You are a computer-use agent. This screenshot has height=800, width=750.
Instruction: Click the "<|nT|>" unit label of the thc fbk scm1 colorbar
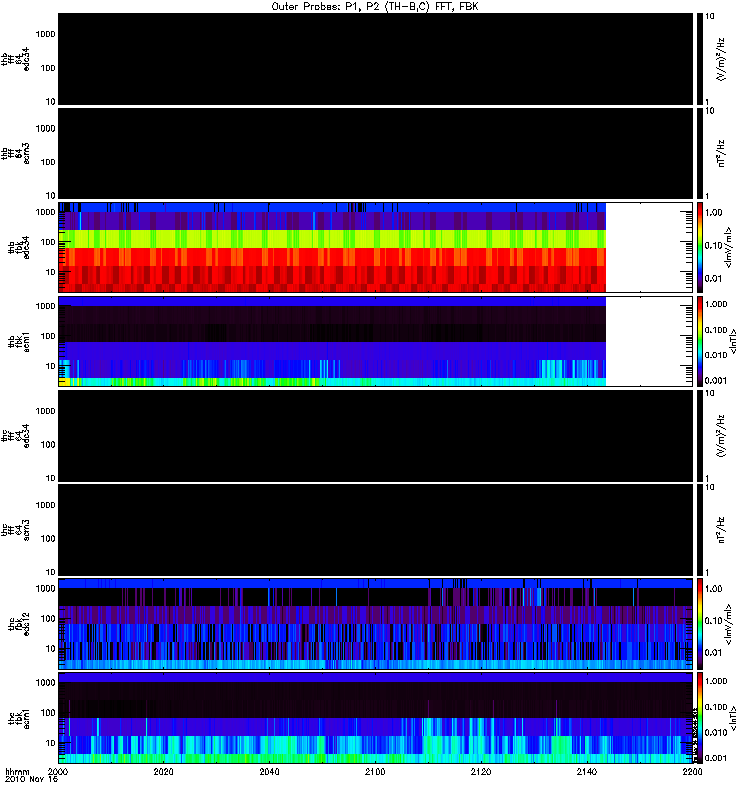coord(733,718)
